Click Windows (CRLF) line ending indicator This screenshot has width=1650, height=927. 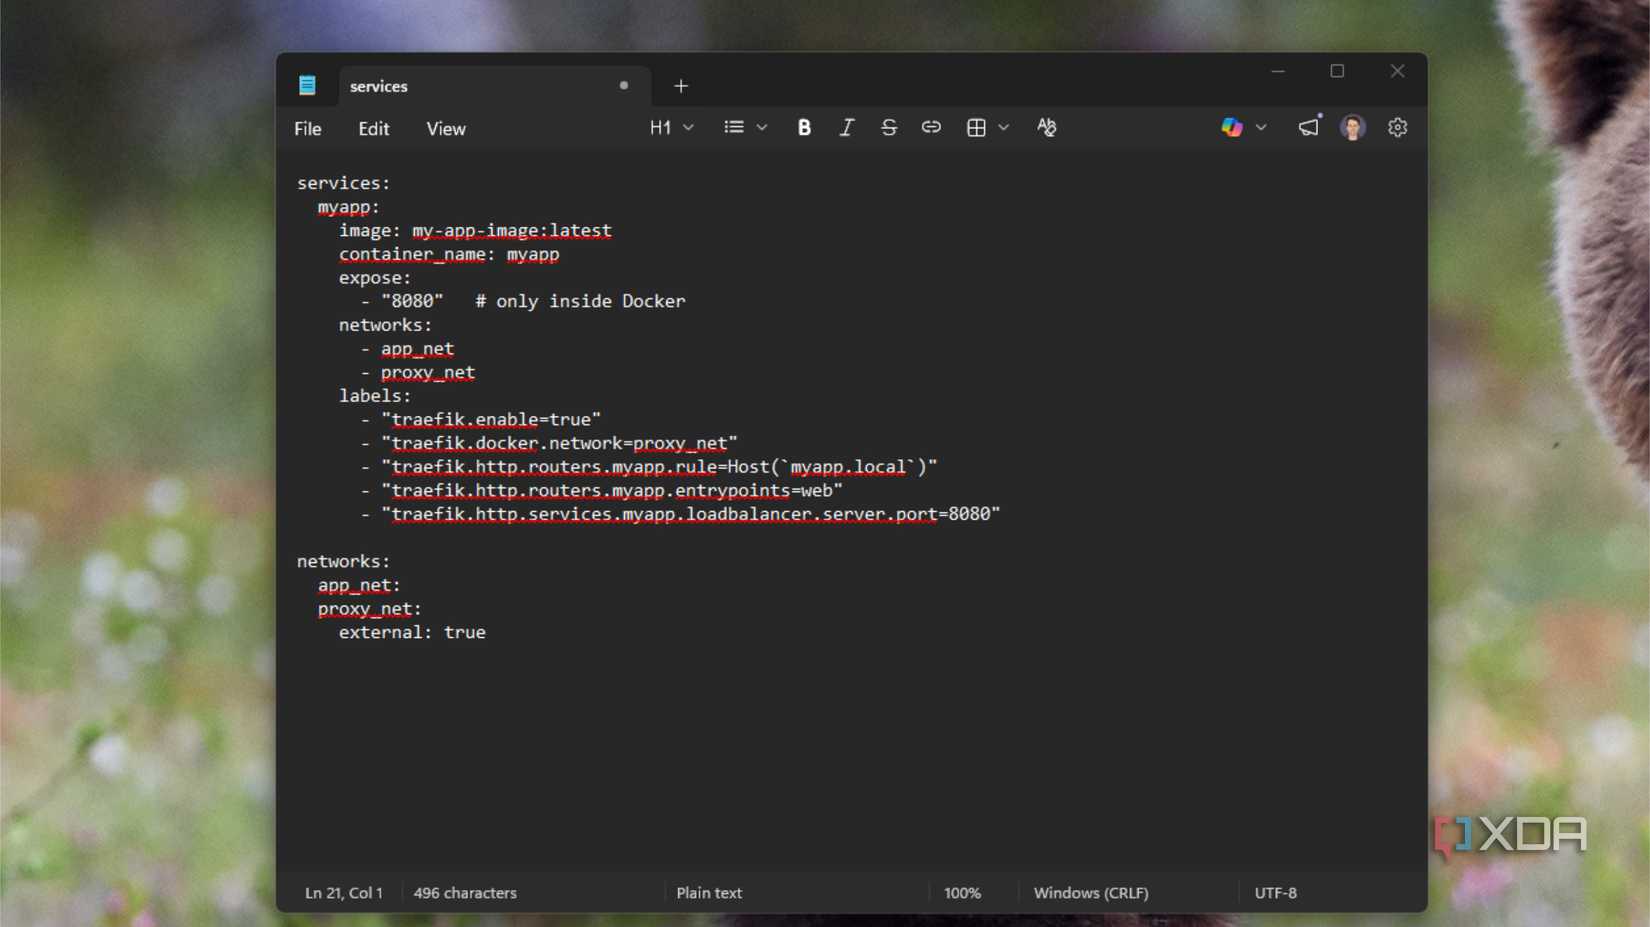tap(1091, 893)
